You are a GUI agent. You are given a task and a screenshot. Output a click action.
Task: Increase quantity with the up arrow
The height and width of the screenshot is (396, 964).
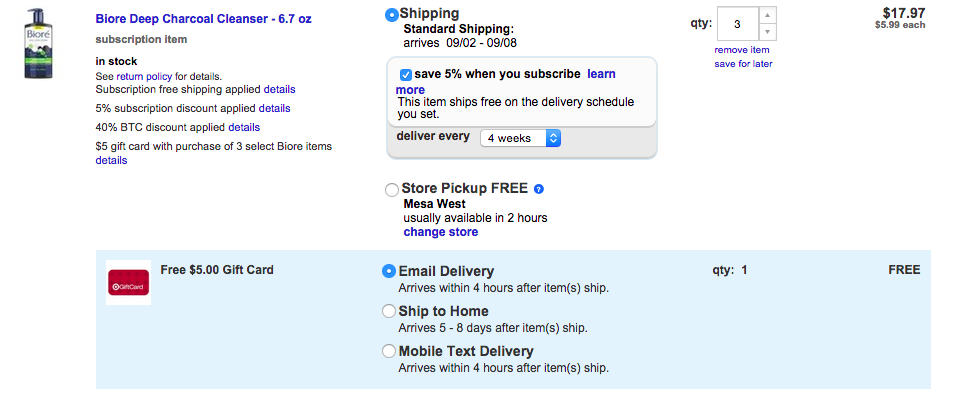pos(767,15)
